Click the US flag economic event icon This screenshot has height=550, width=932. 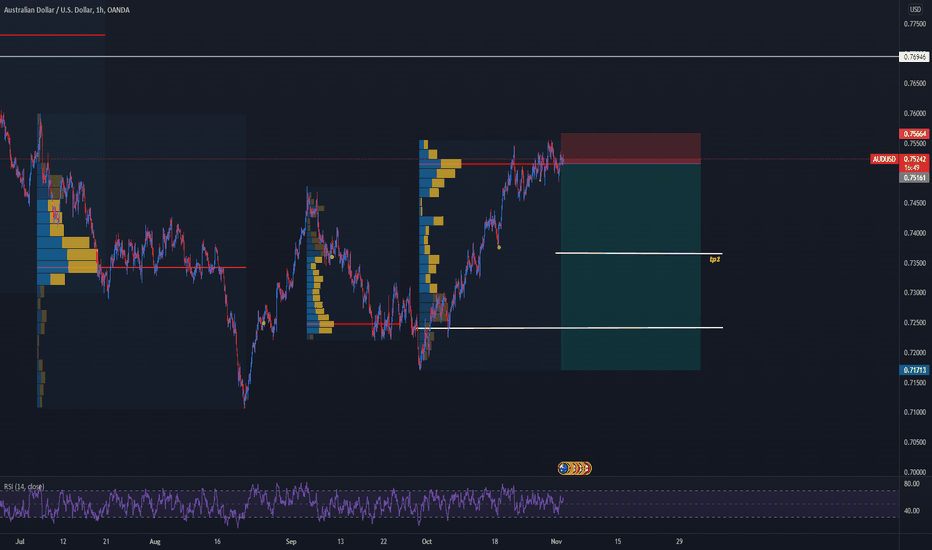pos(587,469)
